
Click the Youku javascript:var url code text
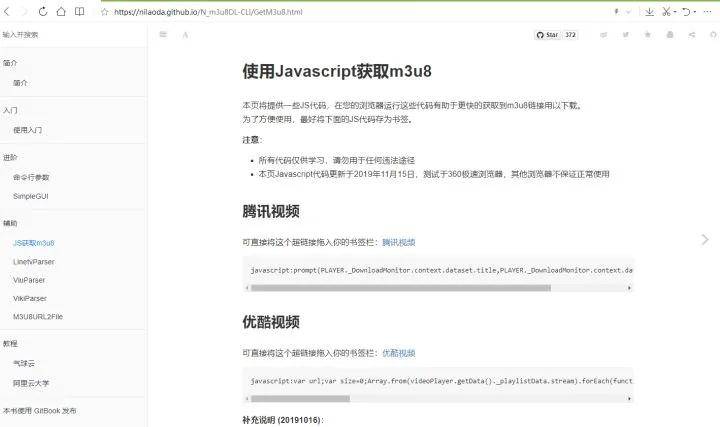441,381
